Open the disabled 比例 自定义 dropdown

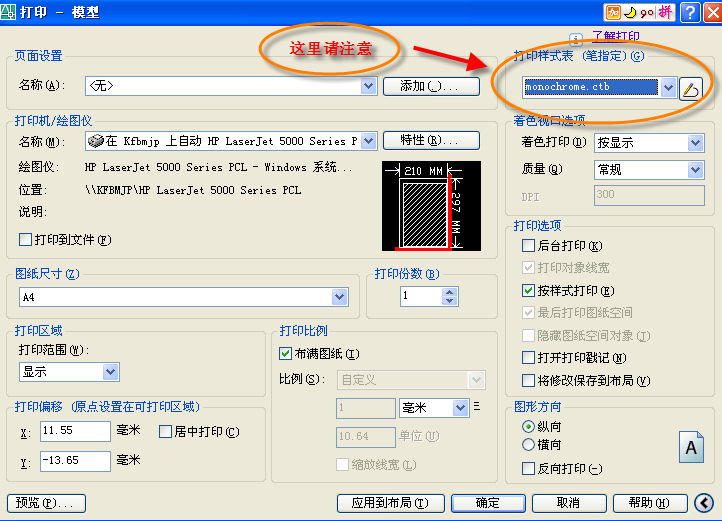(476, 380)
